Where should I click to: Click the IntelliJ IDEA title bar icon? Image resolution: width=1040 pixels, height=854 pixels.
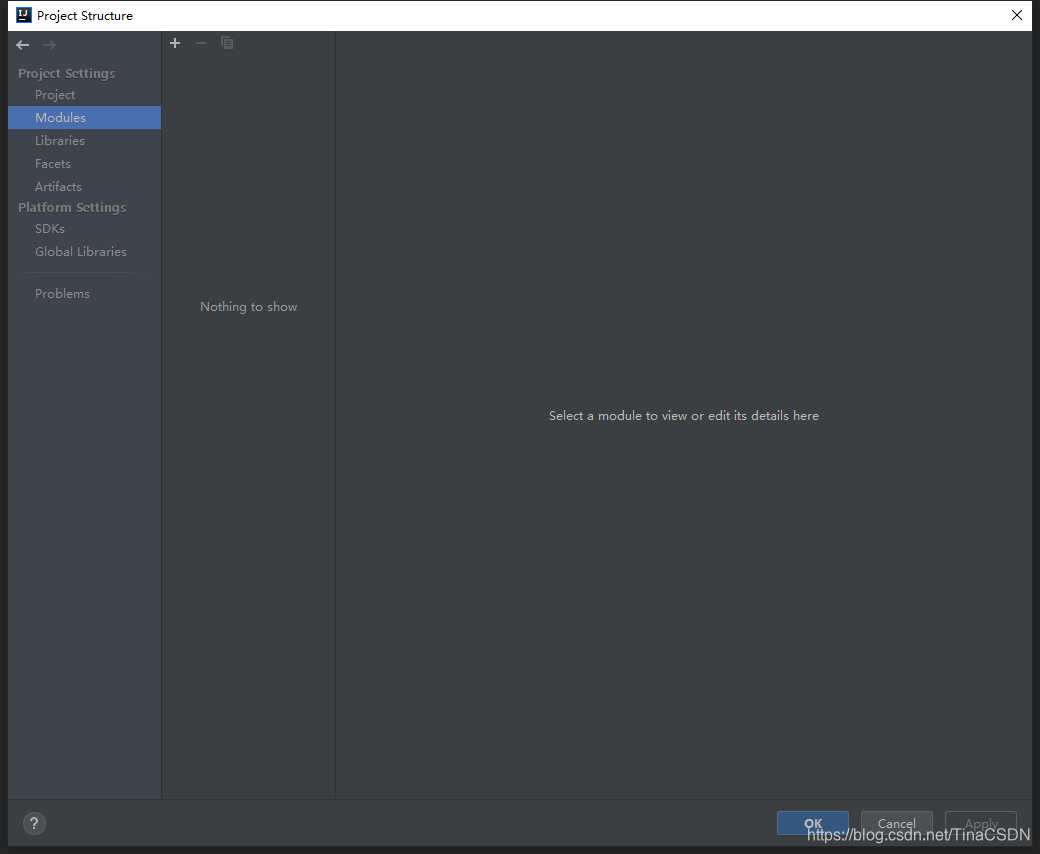pyautogui.click(x=24, y=15)
